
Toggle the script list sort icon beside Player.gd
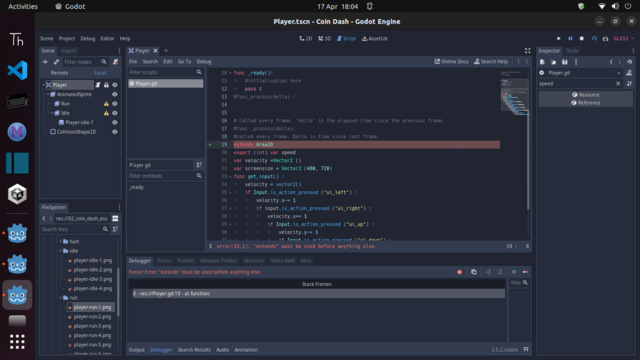pyautogui.click(x=199, y=165)
